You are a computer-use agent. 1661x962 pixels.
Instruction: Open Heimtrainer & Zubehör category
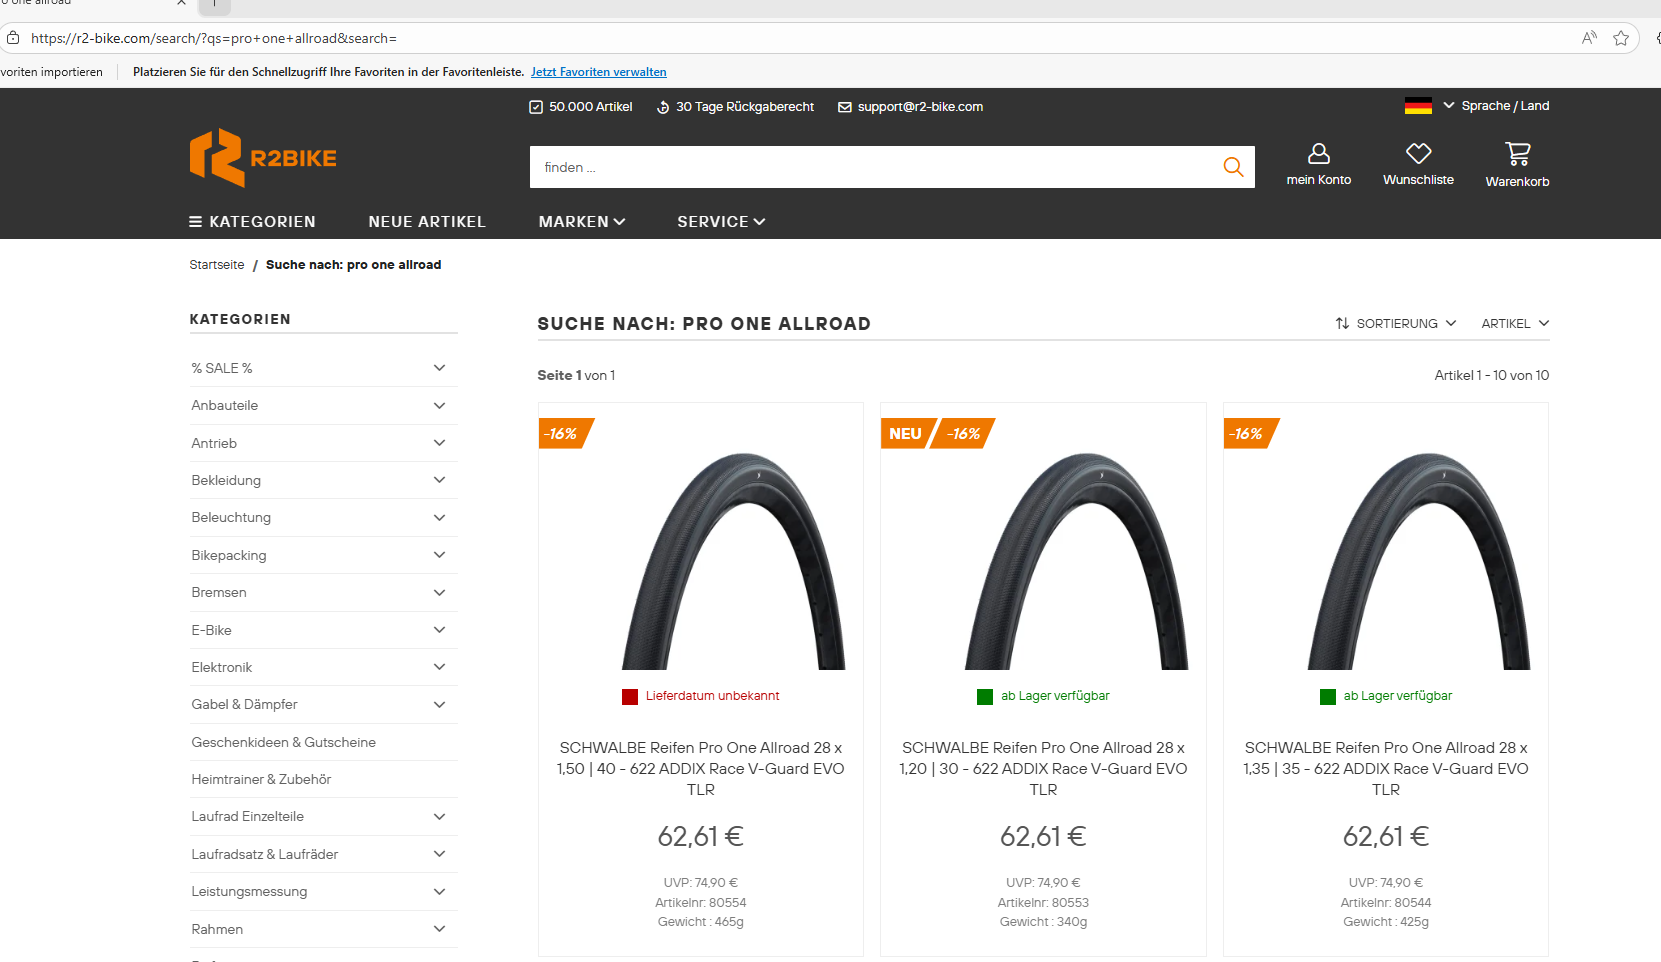(261, 779)
